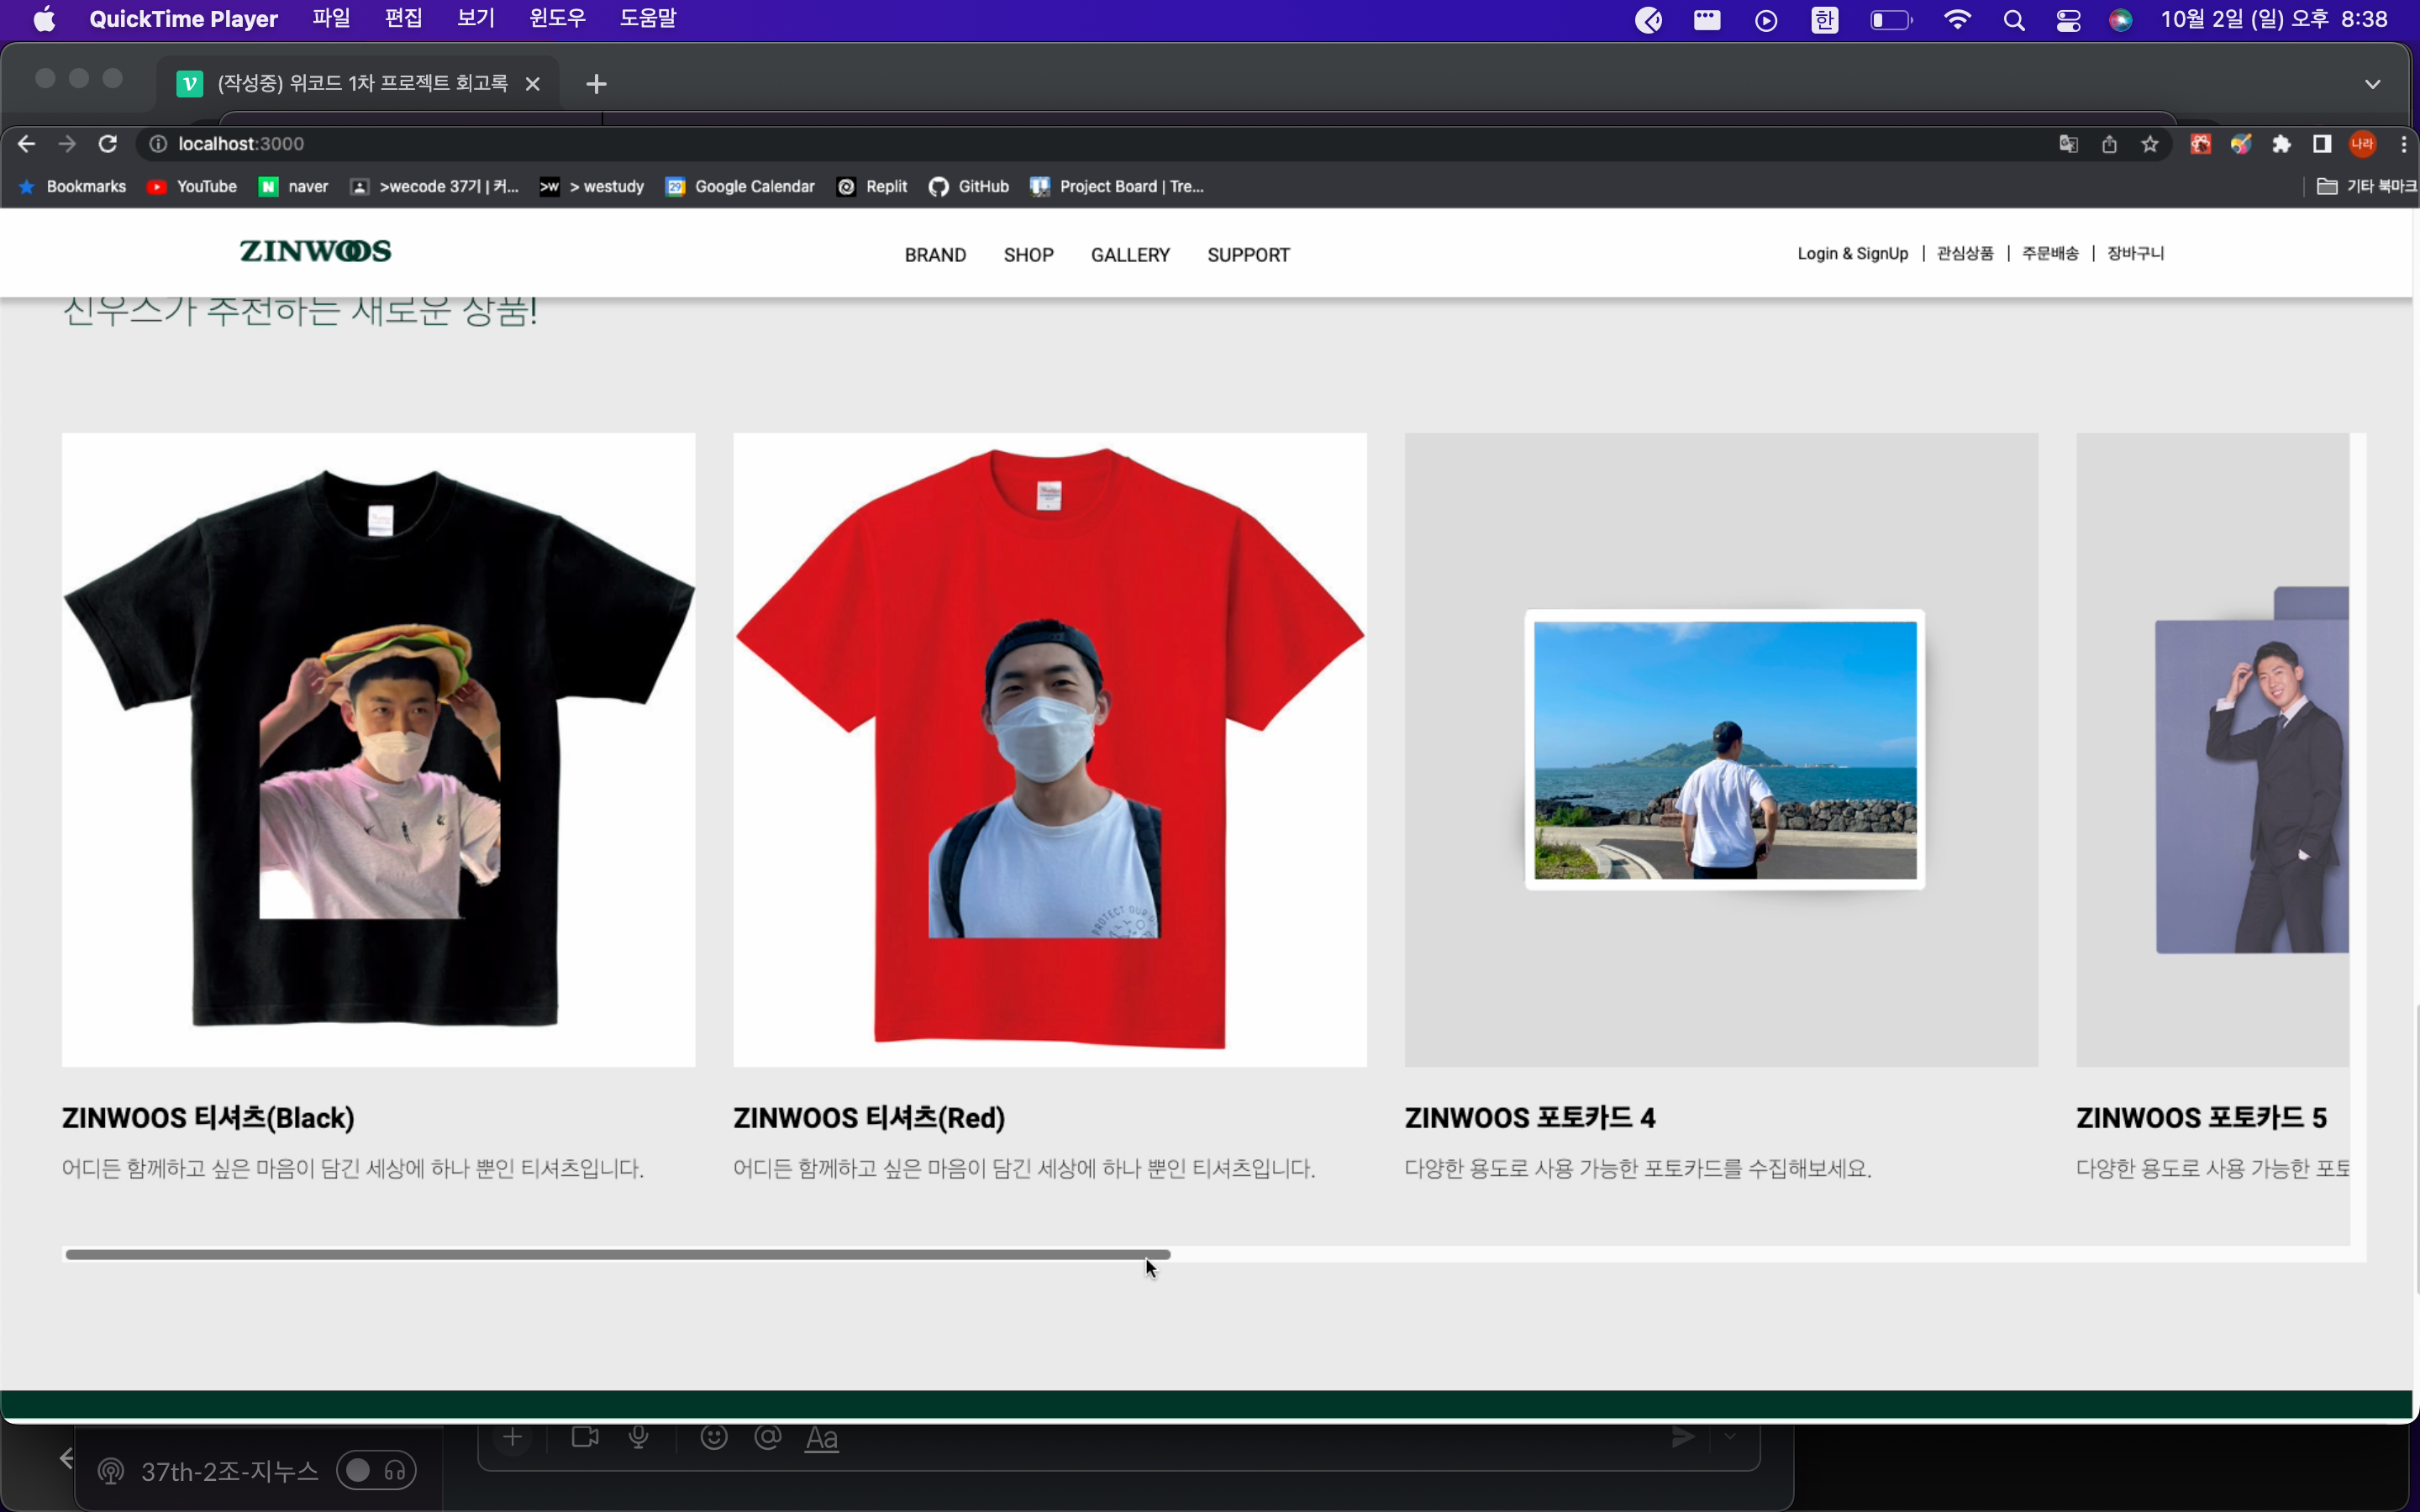Viewport: 2420px width, 1512px height.
Task: Open a new browser tab
Action: pos(596,84)
